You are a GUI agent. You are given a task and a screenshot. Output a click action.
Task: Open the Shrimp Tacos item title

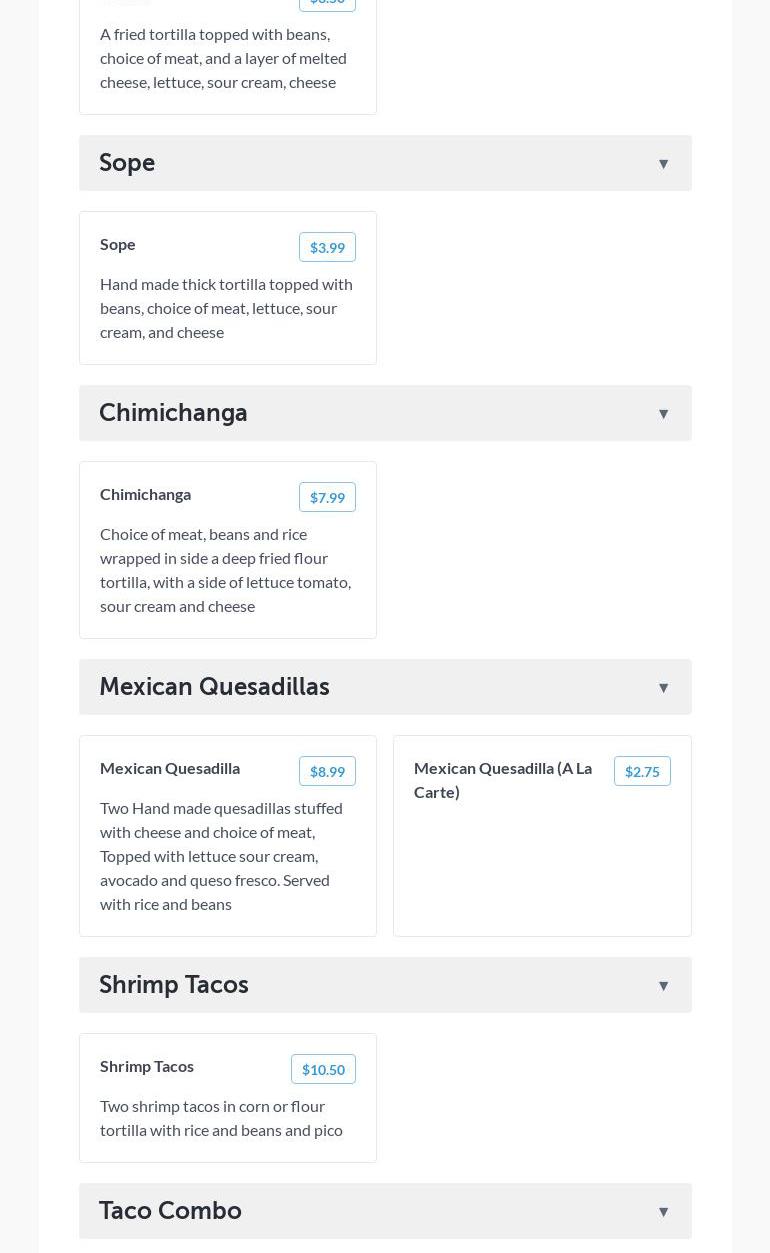(x=147, y=1066)
